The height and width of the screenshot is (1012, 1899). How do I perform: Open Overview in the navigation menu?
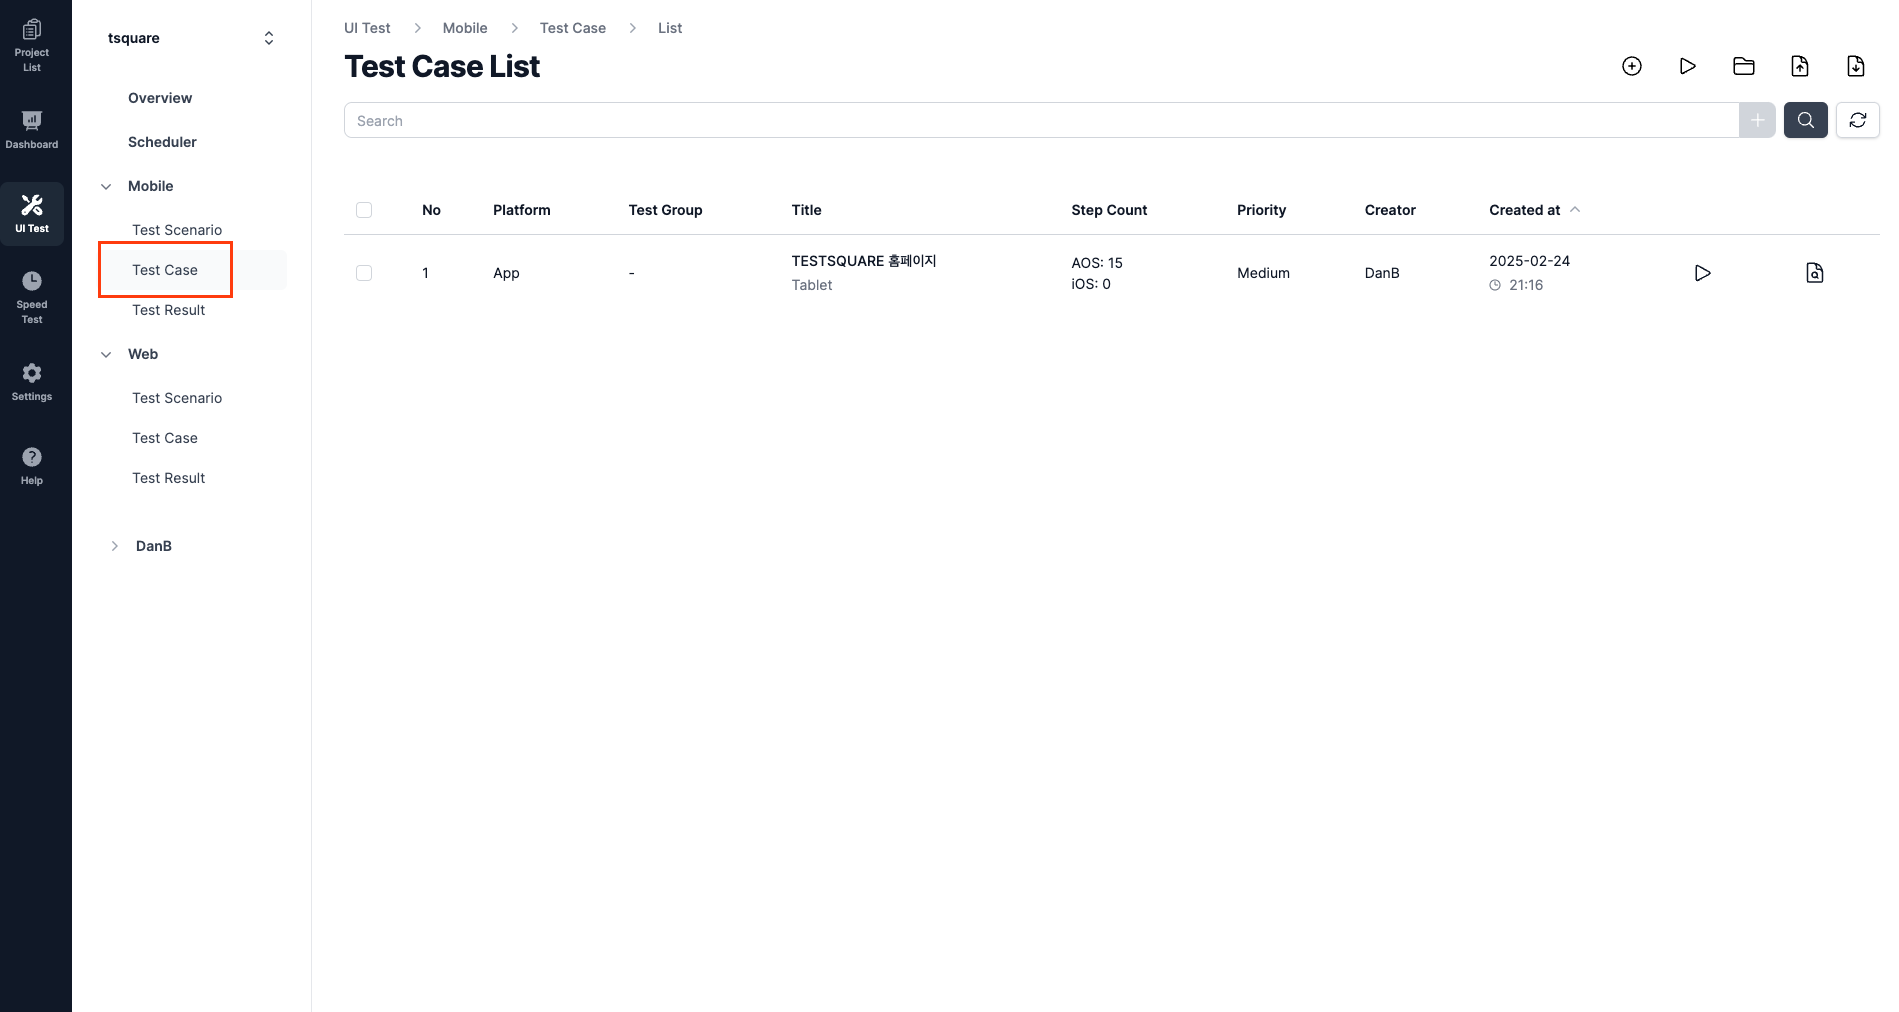(x=160, y=98)
